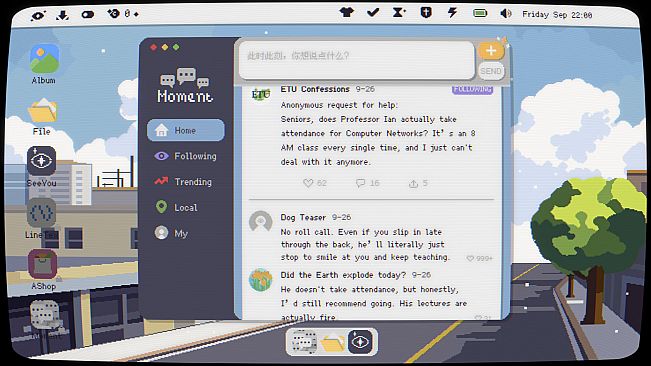Open the Local section in sidebar

coord(176,207)
